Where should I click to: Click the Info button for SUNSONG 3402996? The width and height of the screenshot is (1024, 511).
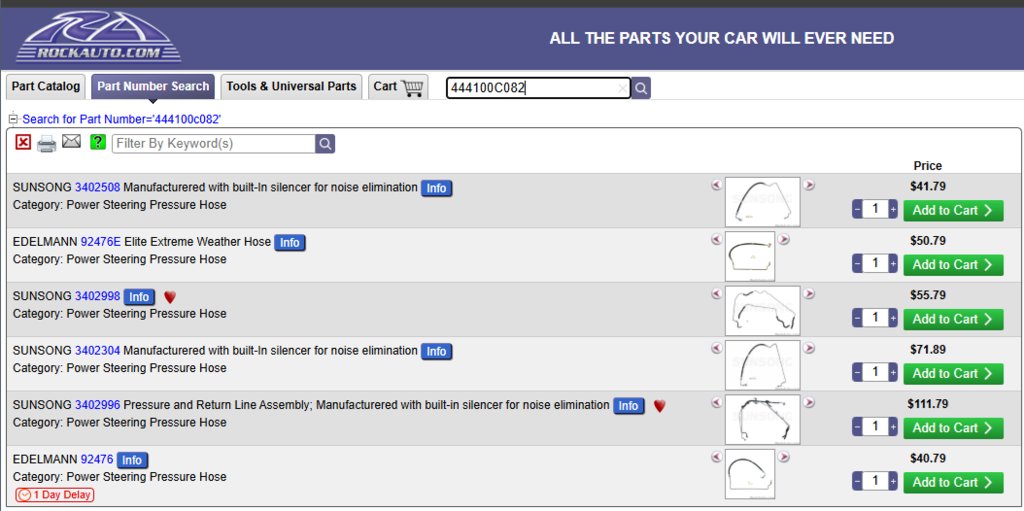coord(628,406)
